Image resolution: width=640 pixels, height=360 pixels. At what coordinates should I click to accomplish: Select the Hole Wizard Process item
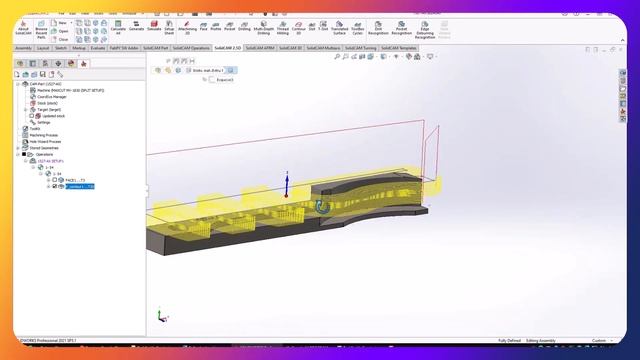42,142
